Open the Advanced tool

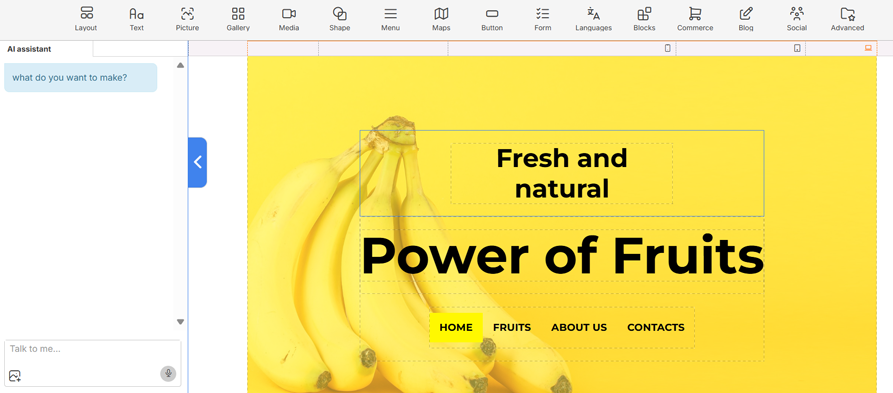click(847, 19)
